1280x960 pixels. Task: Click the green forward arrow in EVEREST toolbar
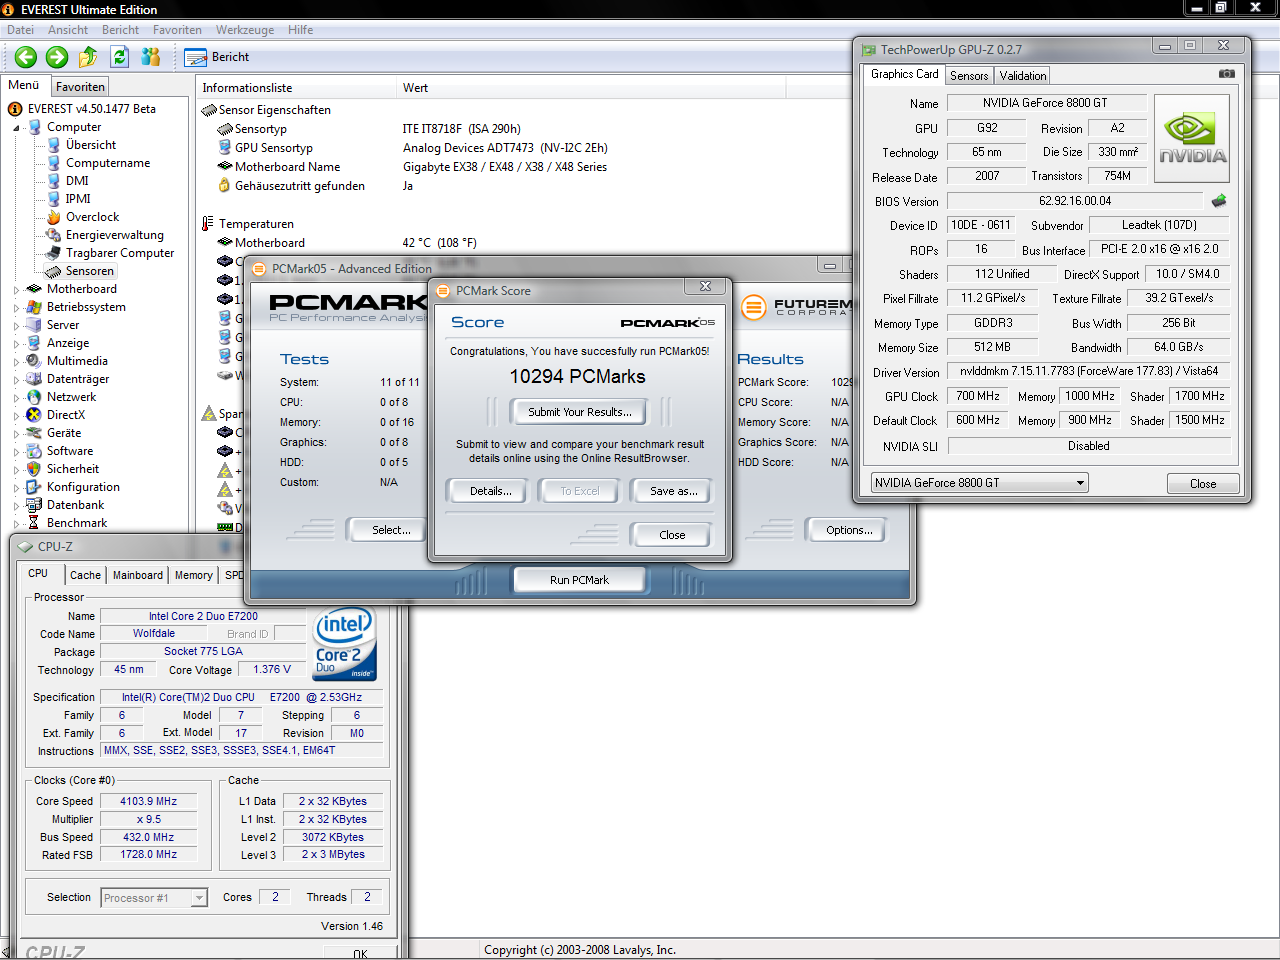point(57,57)
